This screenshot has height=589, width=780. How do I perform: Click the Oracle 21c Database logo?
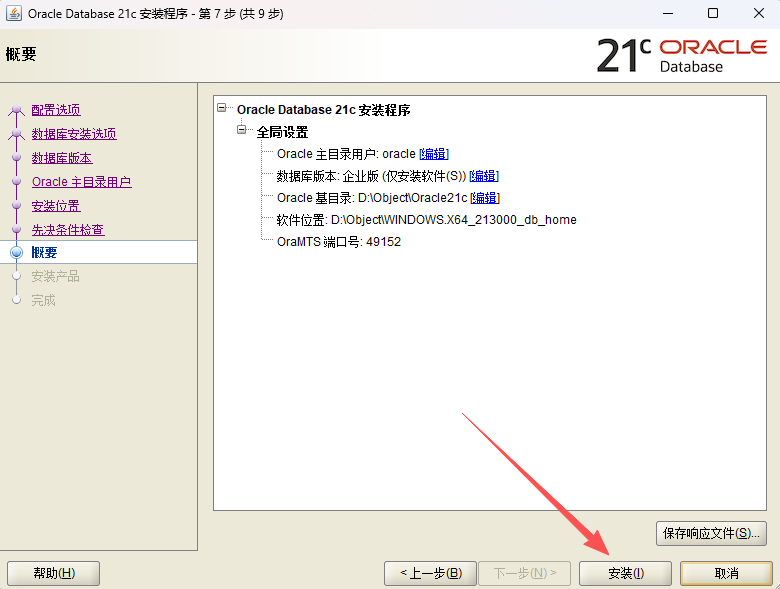tap(681, 56)
